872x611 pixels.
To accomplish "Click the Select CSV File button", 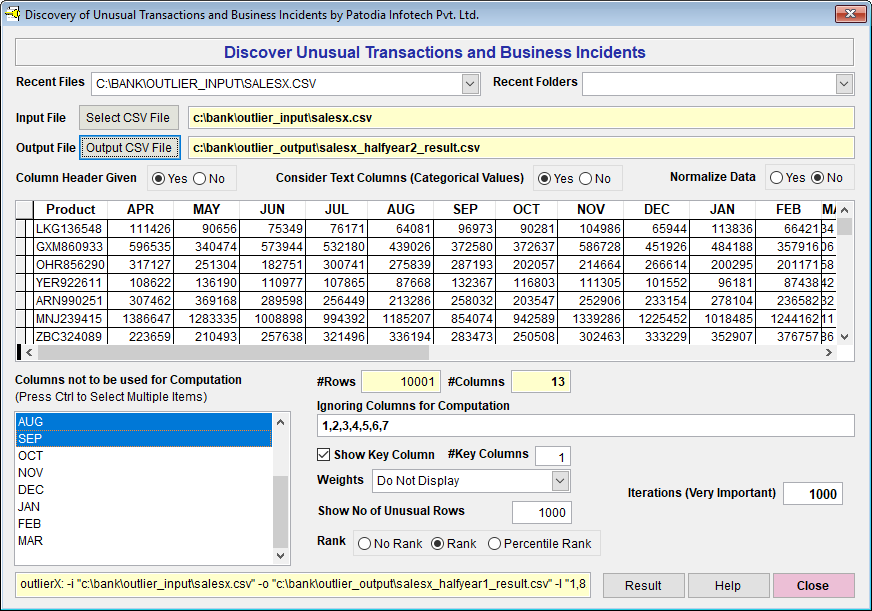I will (x=130, y=118).
